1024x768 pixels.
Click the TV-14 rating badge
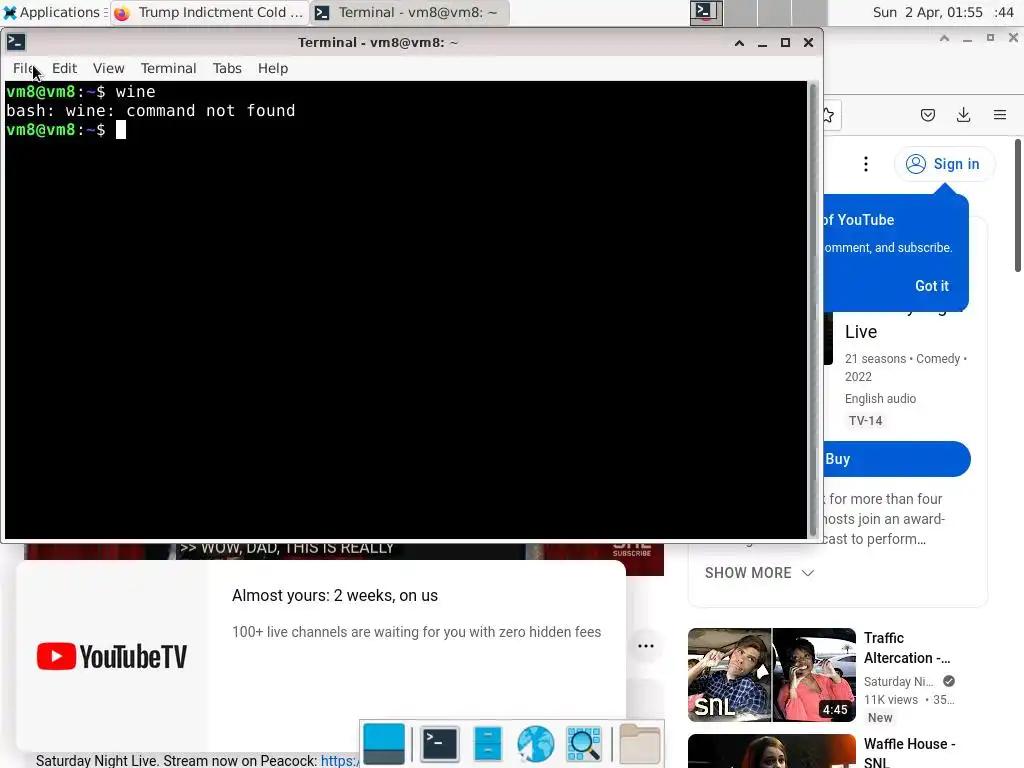pos(865,421)
